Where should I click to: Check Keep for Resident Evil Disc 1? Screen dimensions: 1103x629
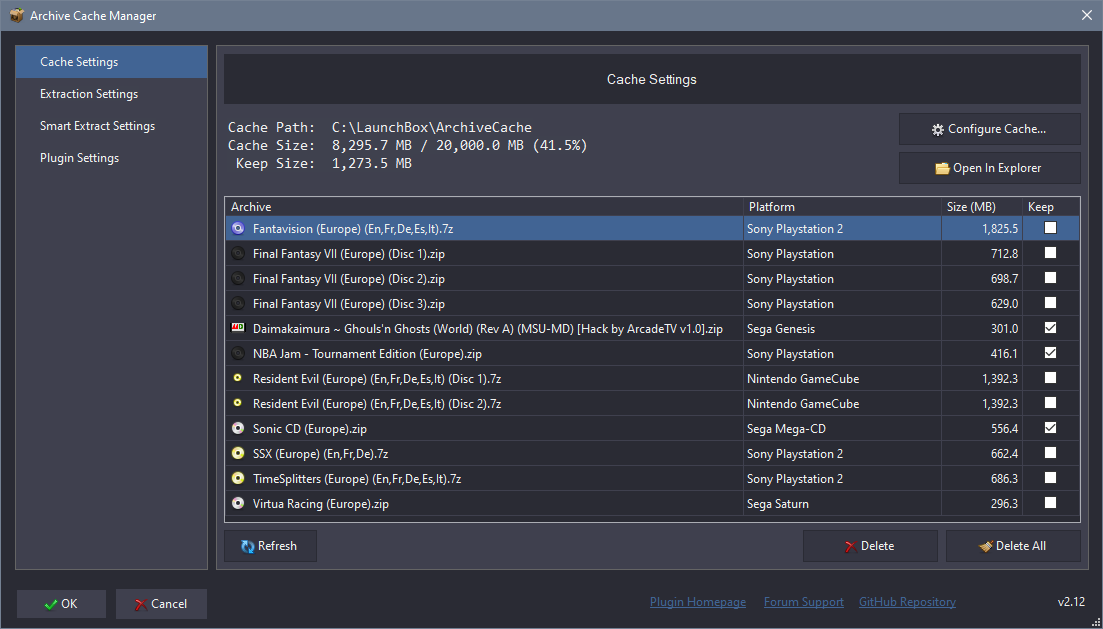(1050, 378)
